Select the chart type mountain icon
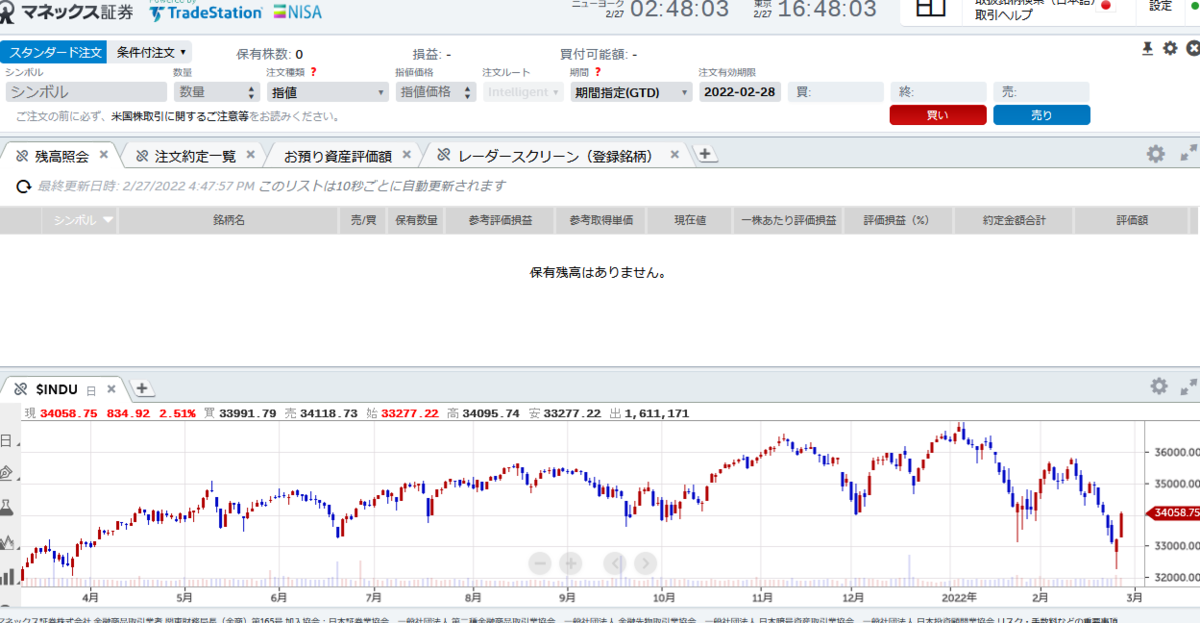 pyautogui.click(x=7, y=541)
